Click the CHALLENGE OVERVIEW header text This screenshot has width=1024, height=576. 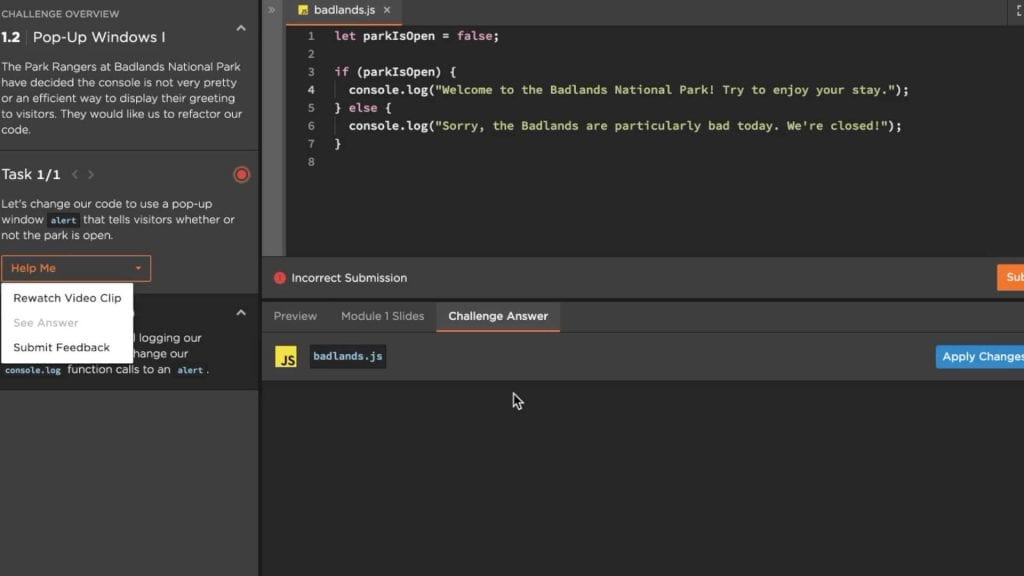tap(60, 14)
